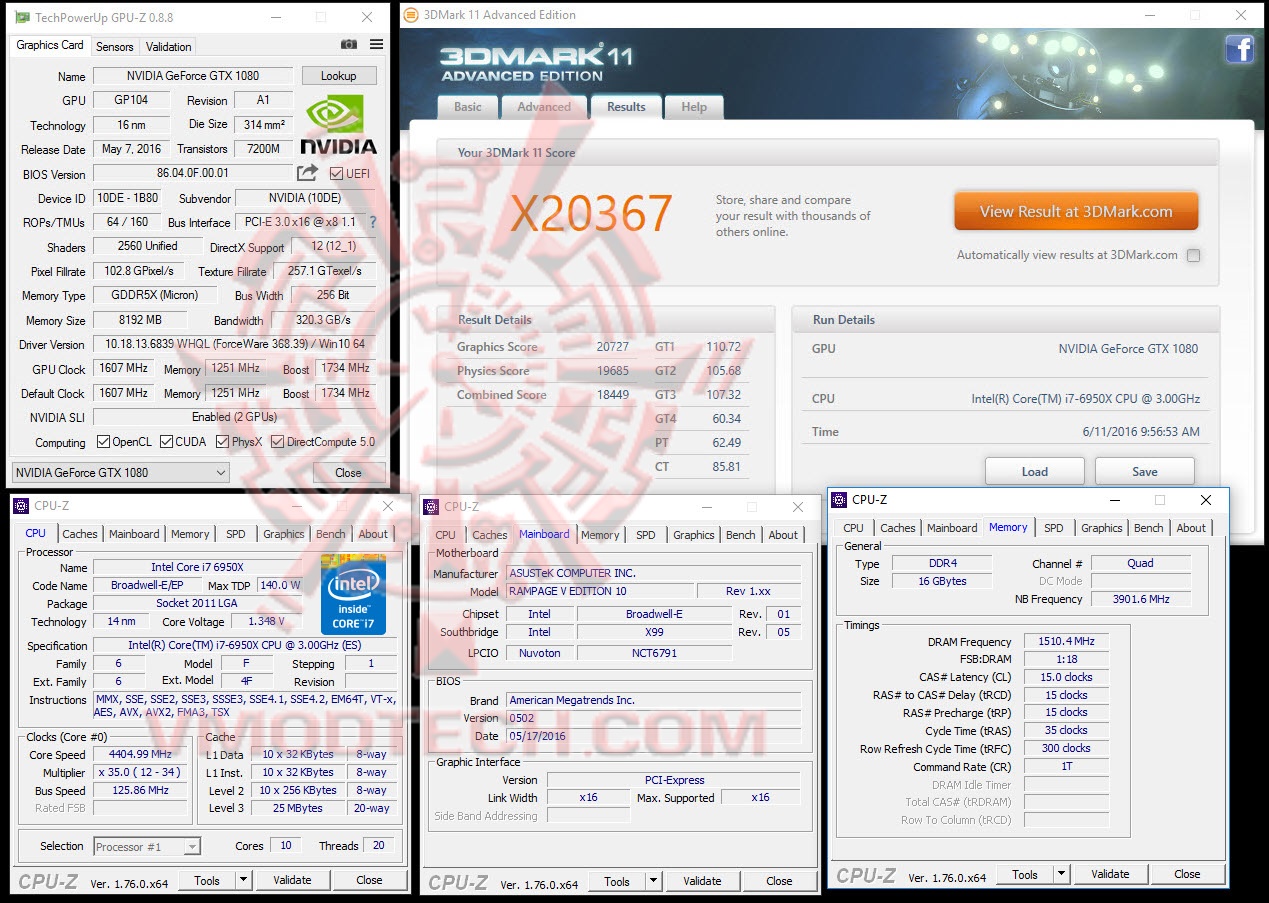Open the NVIDIA GeForce GTX 1080 dropdown in GPU-Z

(x=121, y=472)
